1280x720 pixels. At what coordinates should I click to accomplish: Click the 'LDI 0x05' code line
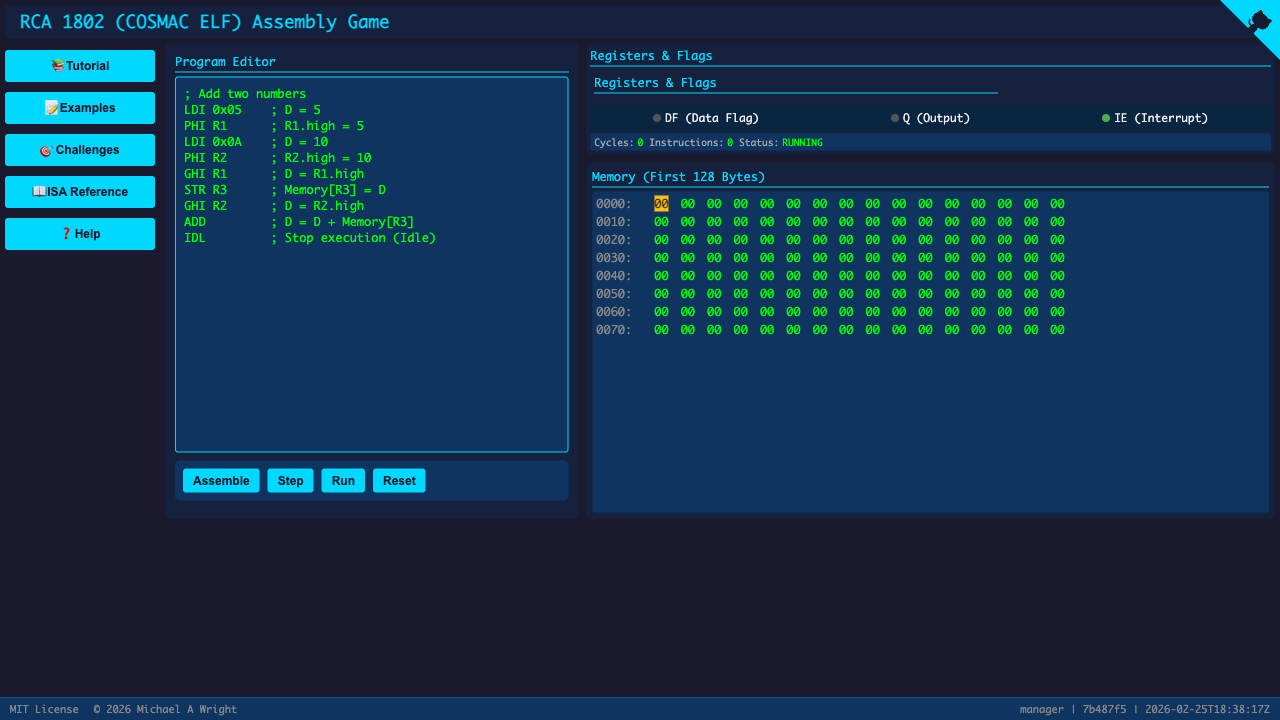coord(252,110)
